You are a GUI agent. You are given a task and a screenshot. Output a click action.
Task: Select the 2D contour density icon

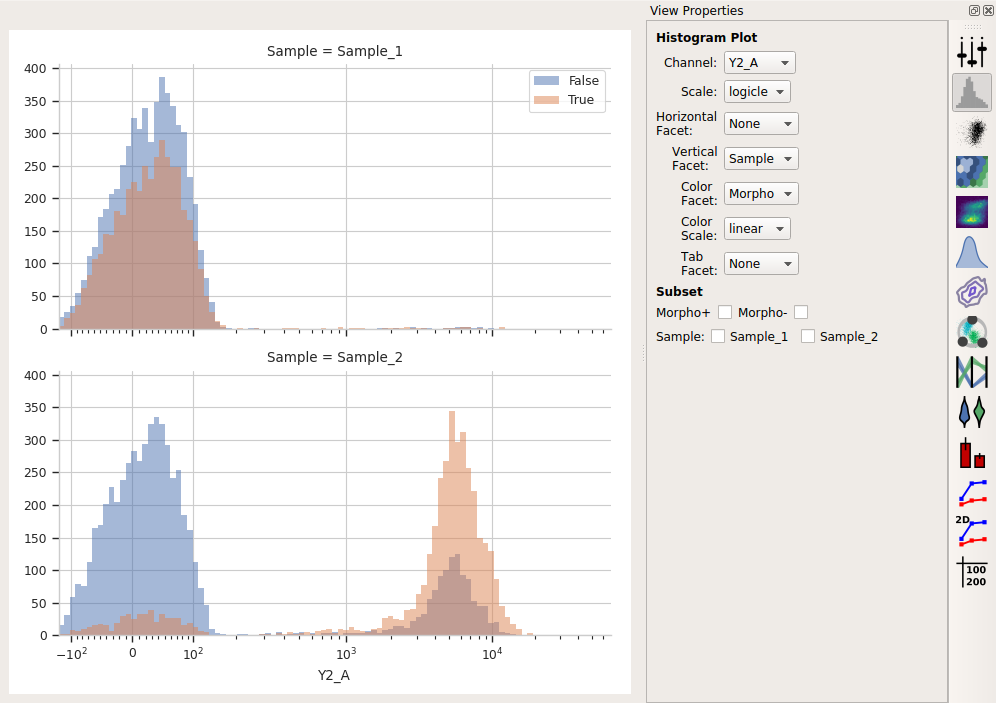[x=971, y=291]
